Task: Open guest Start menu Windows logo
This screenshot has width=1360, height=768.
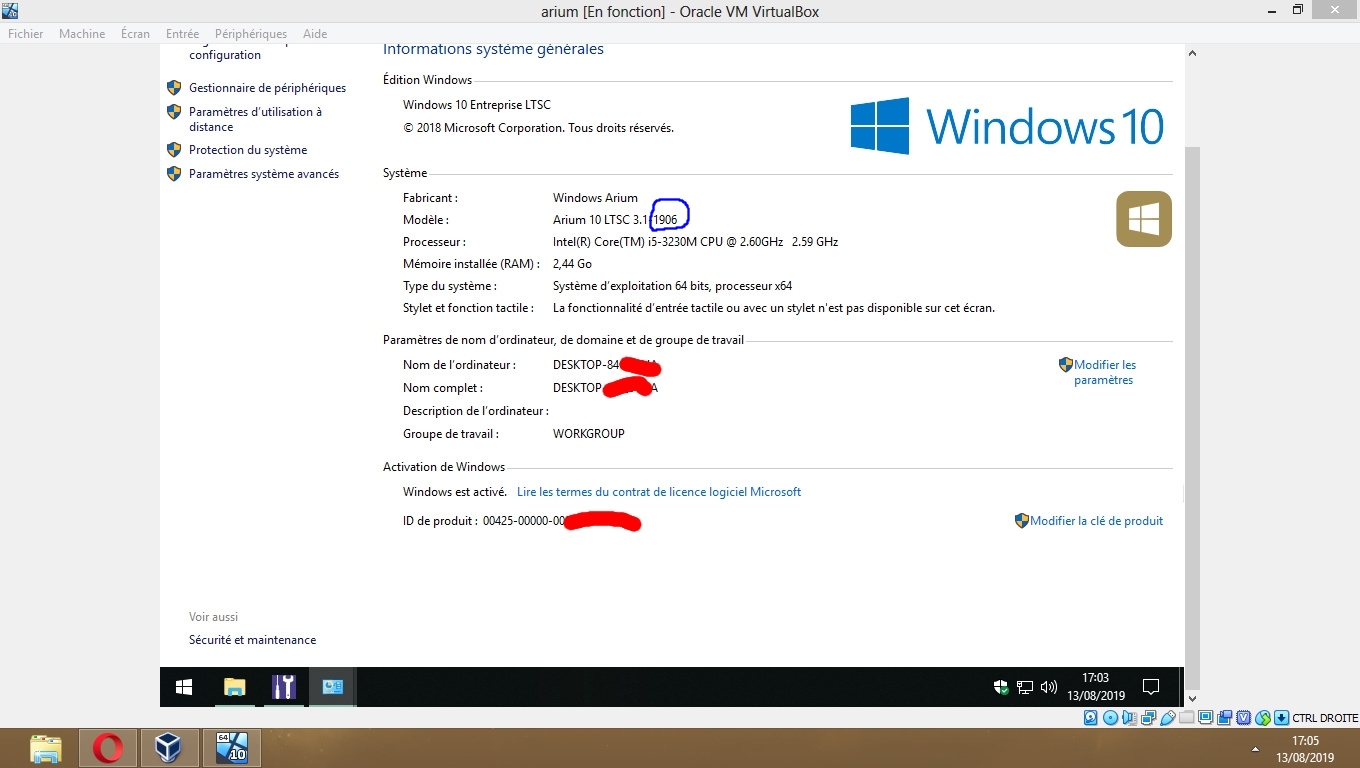Action: click(184, 687)
